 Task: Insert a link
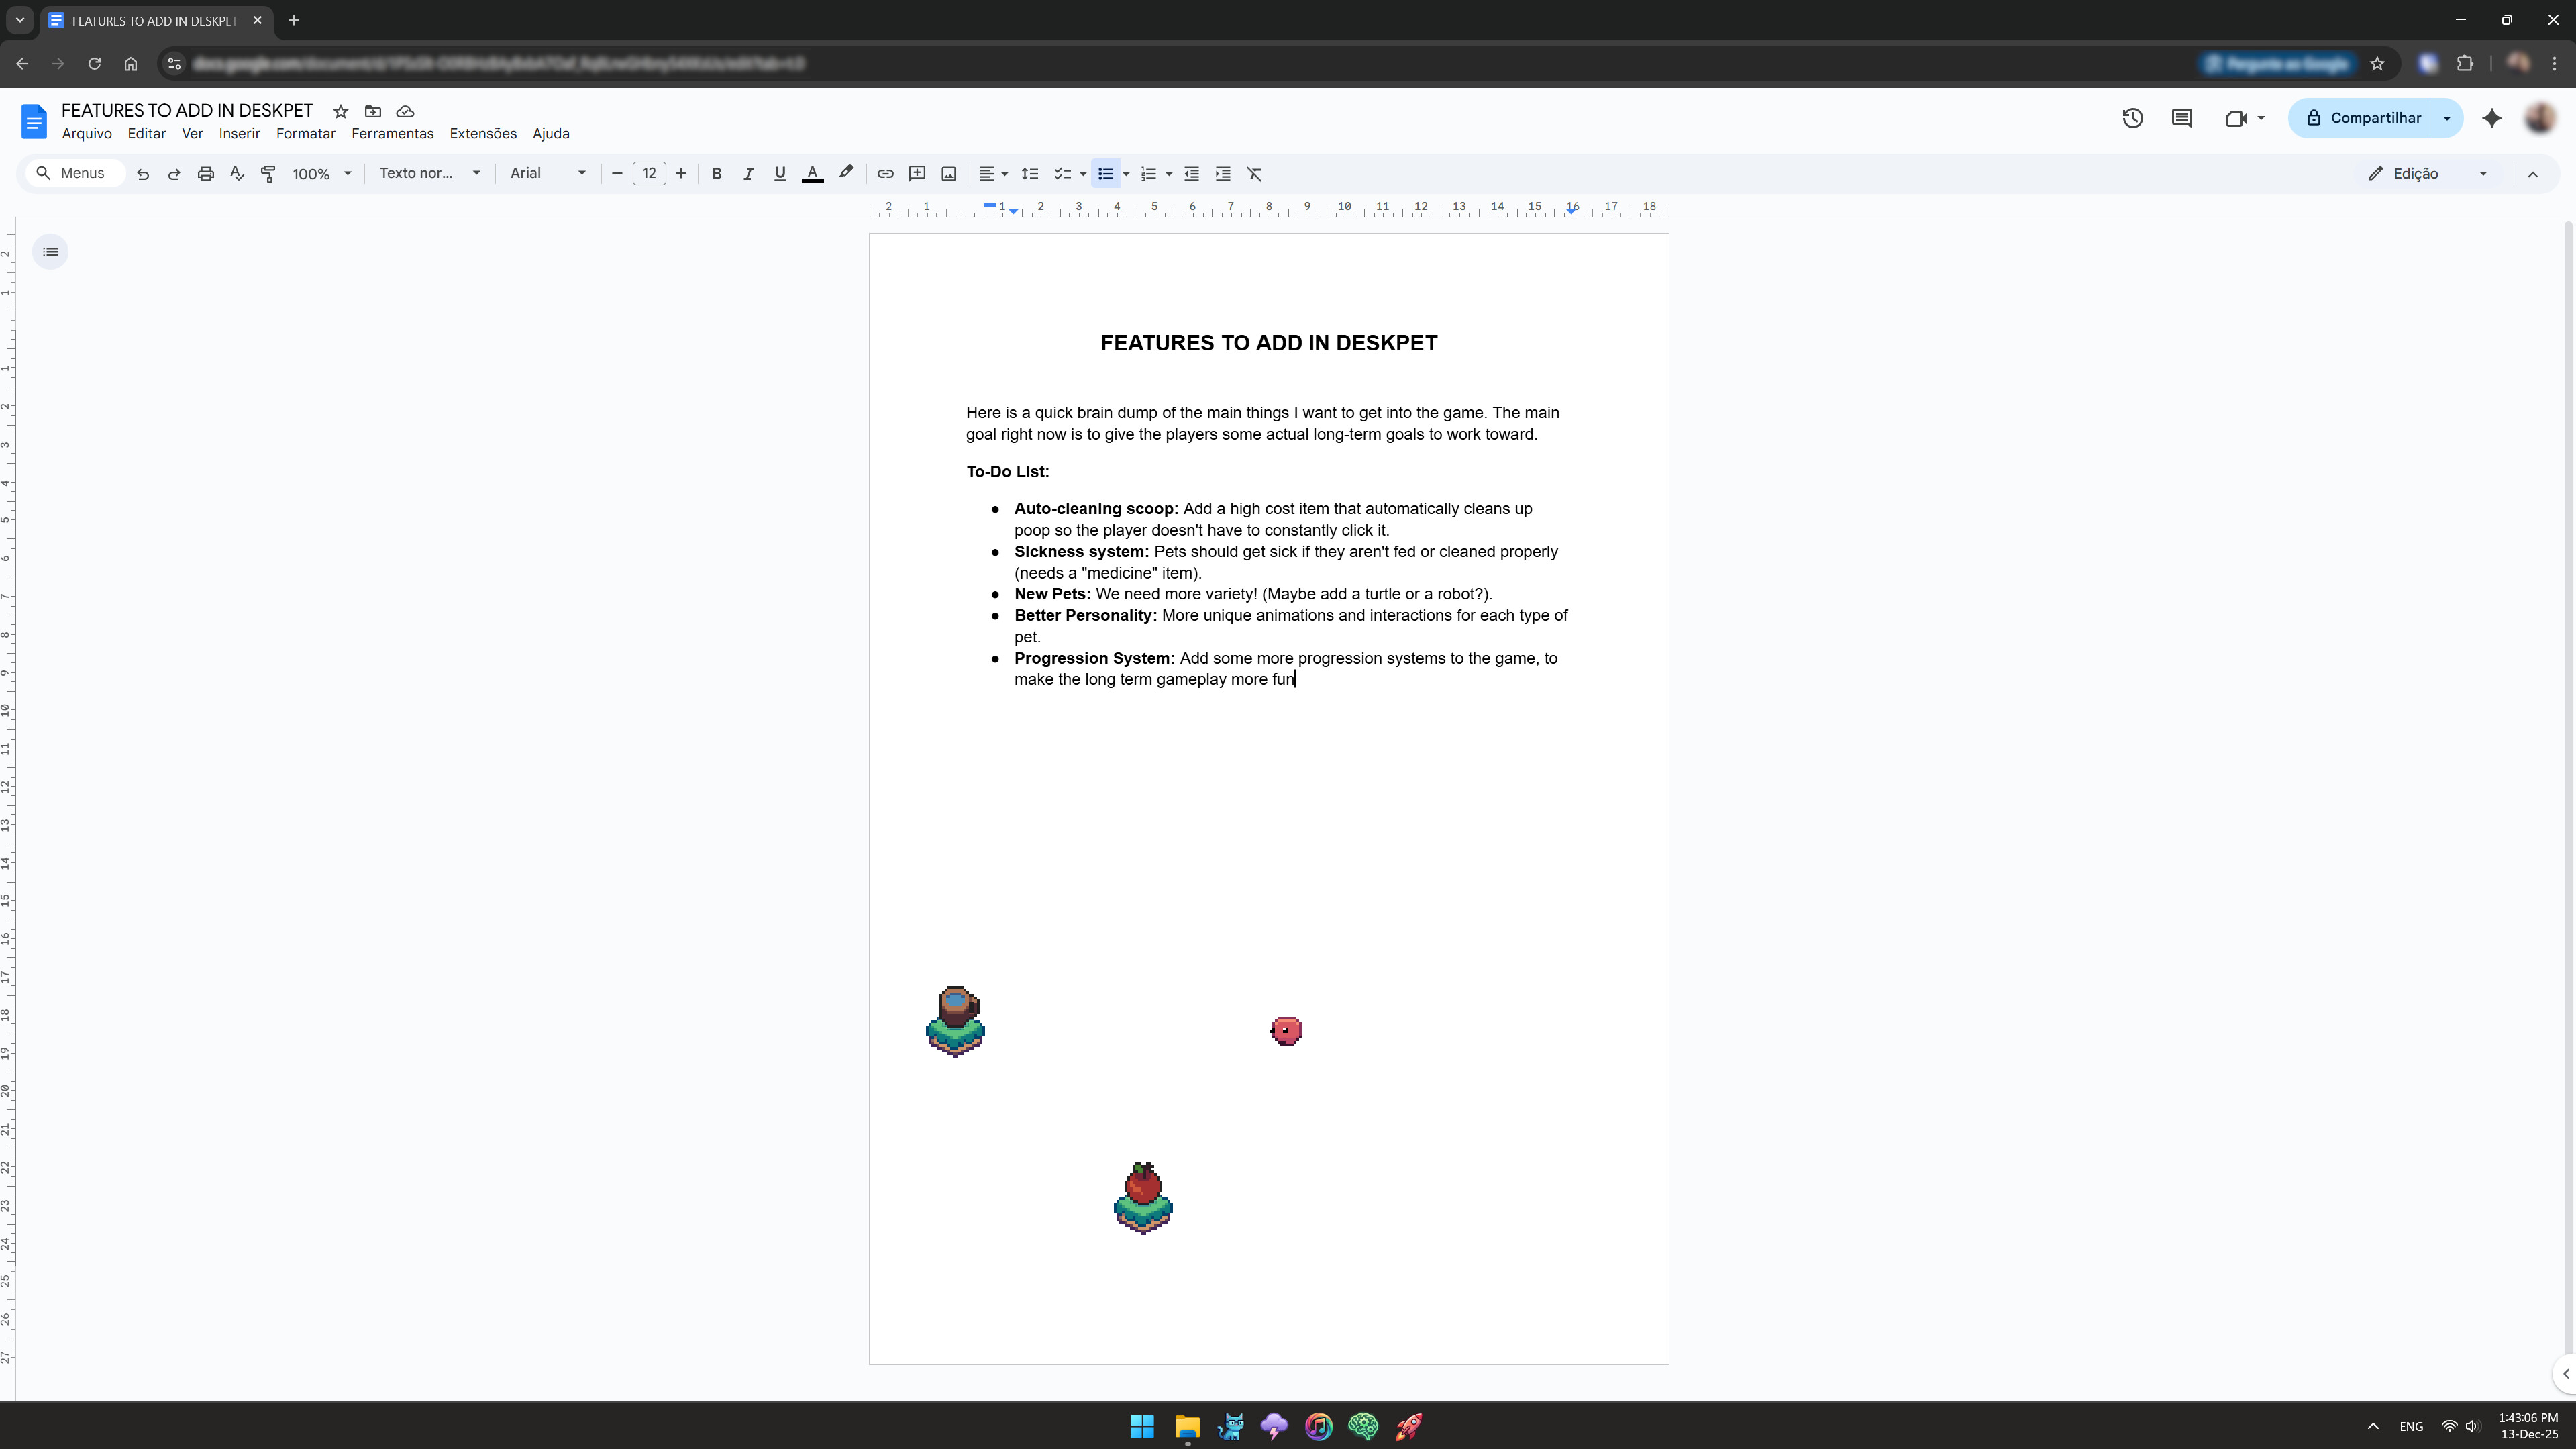885,173
